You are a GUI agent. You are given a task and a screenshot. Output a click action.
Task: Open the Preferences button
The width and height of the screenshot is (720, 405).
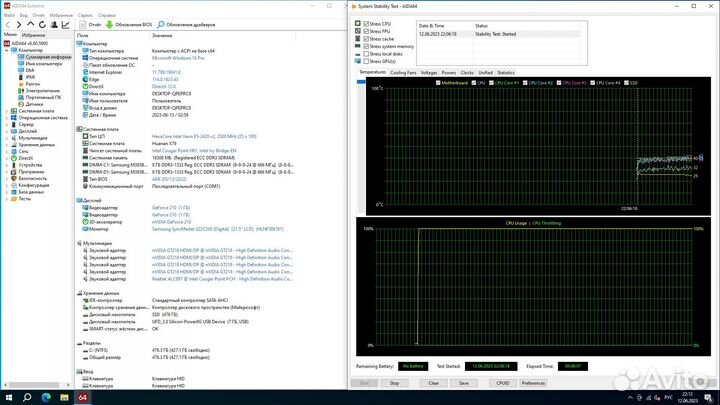tap(533, 383)
